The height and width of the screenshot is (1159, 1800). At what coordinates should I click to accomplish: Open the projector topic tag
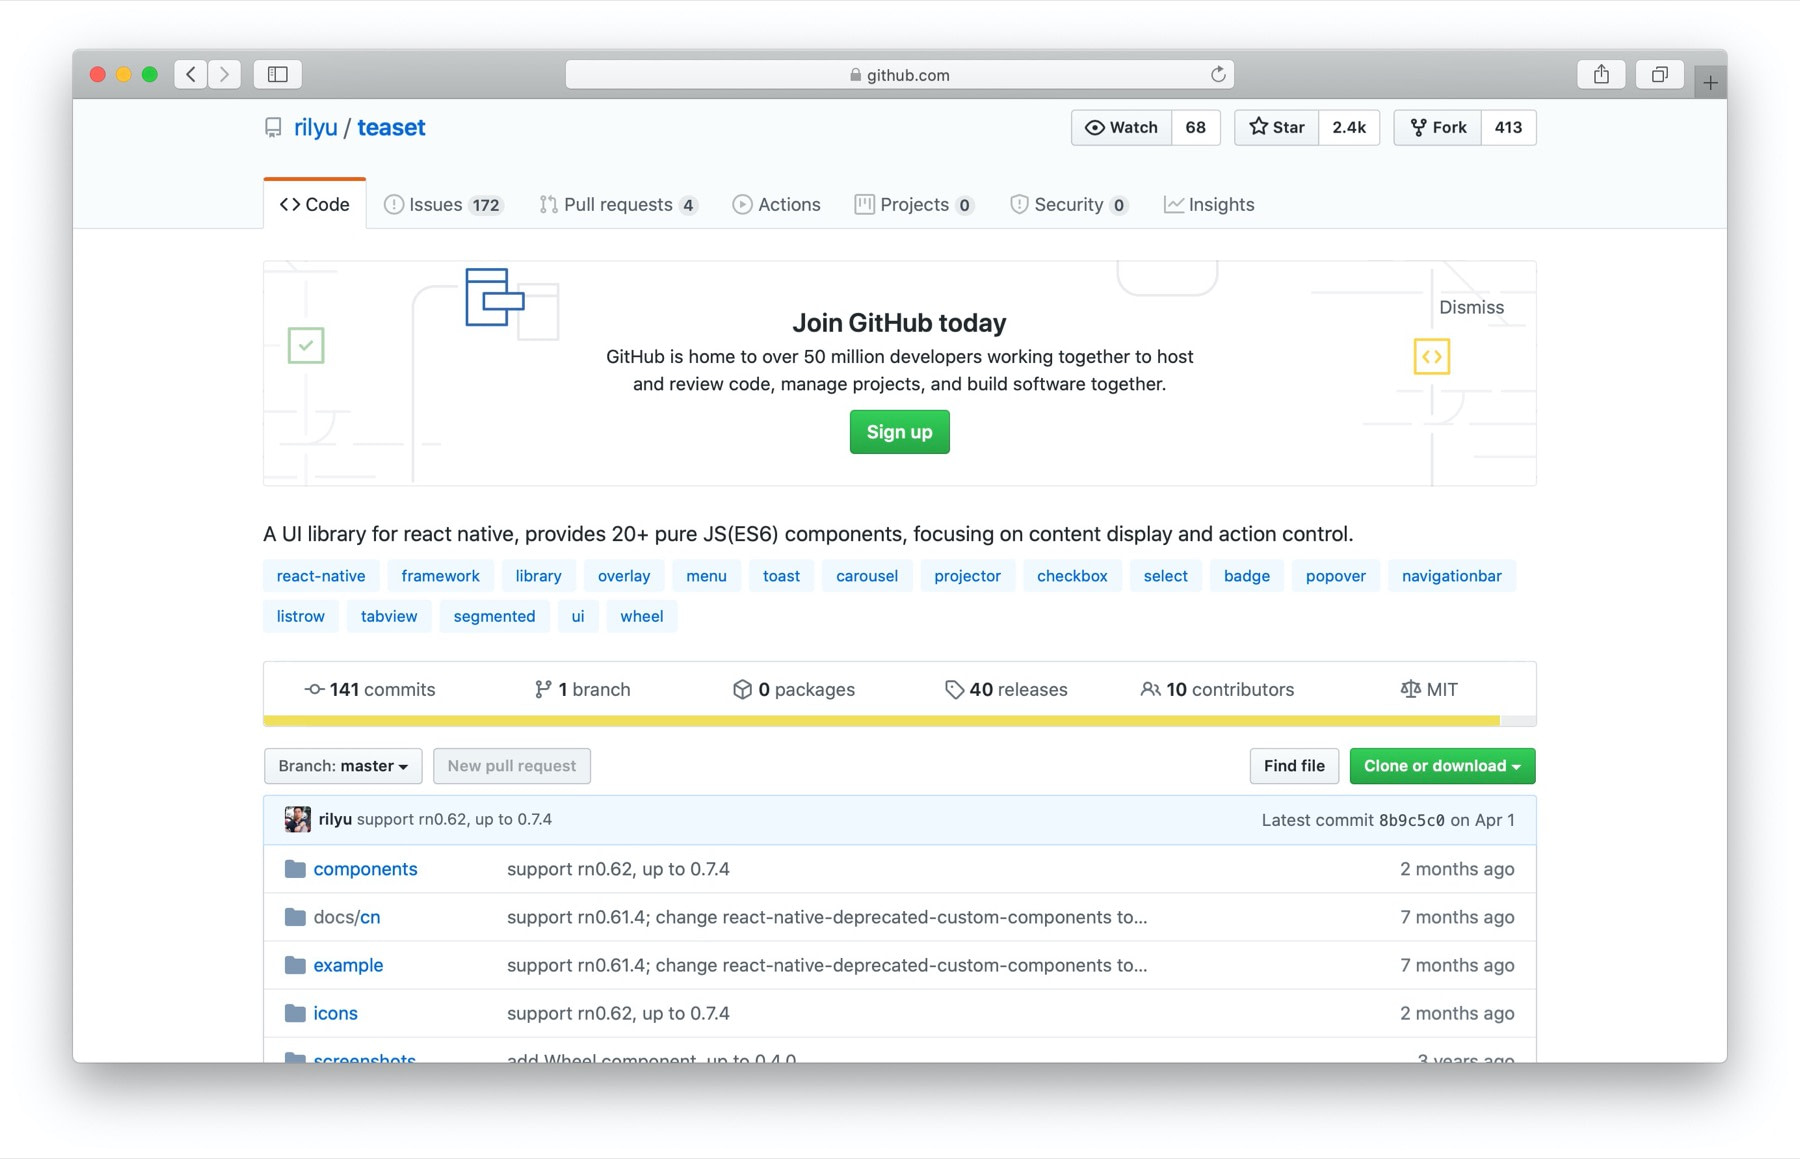click(967, 576)
